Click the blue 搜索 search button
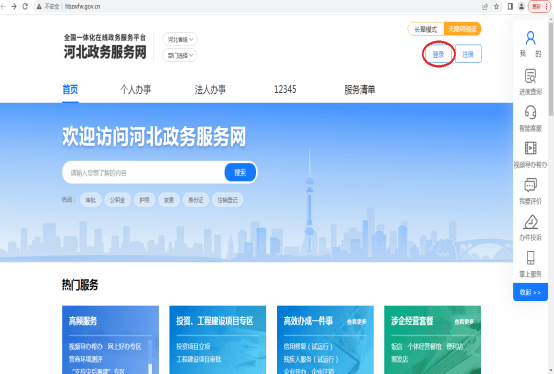The width and height of the screenshot is (554, 374). click(240, 172)
